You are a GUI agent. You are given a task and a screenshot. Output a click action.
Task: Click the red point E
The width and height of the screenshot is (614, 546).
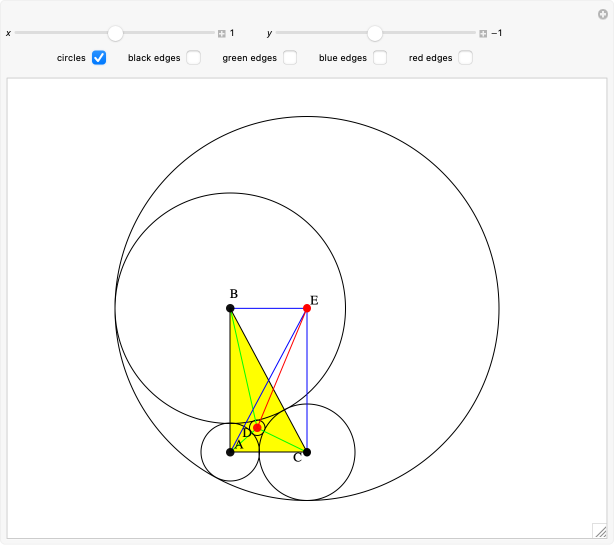307,308
